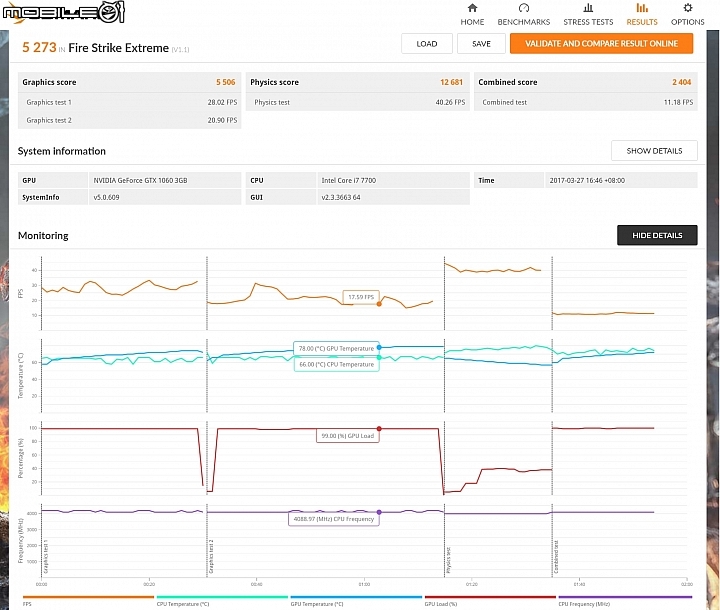This screenshot has height=610, width=720.
Task: Click the SAVE button
Action: 481,44
